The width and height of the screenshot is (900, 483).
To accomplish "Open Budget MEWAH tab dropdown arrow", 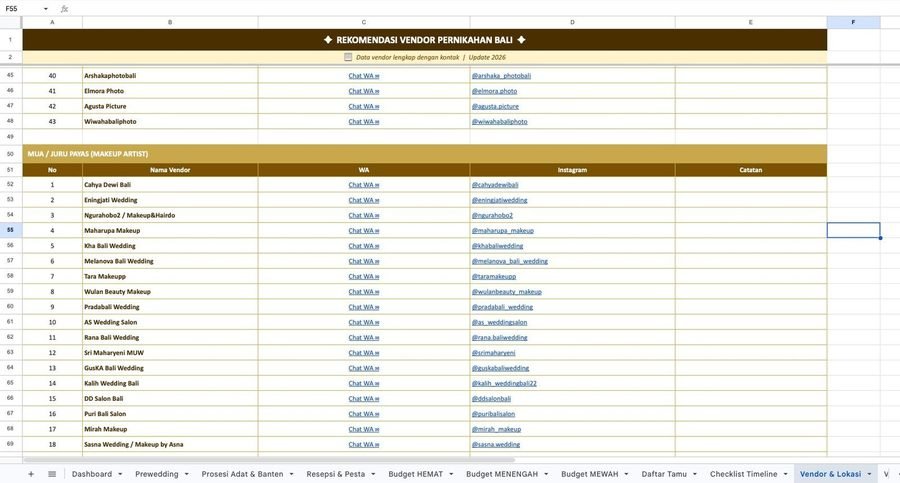I will click(626, 474).
